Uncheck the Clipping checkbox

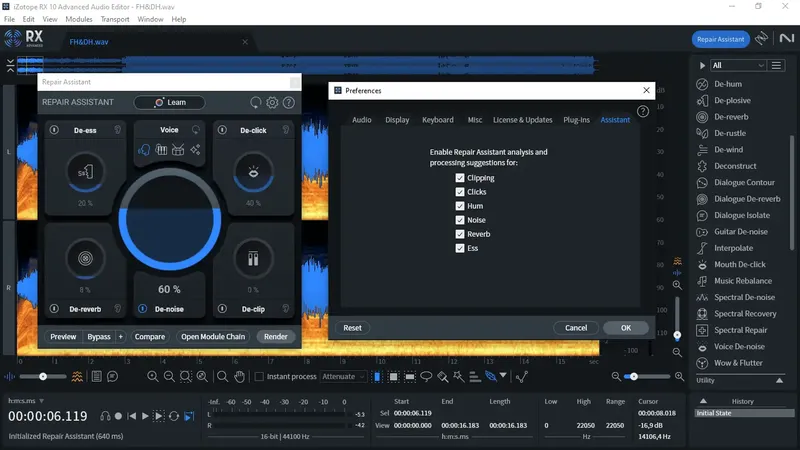point(460,178)
